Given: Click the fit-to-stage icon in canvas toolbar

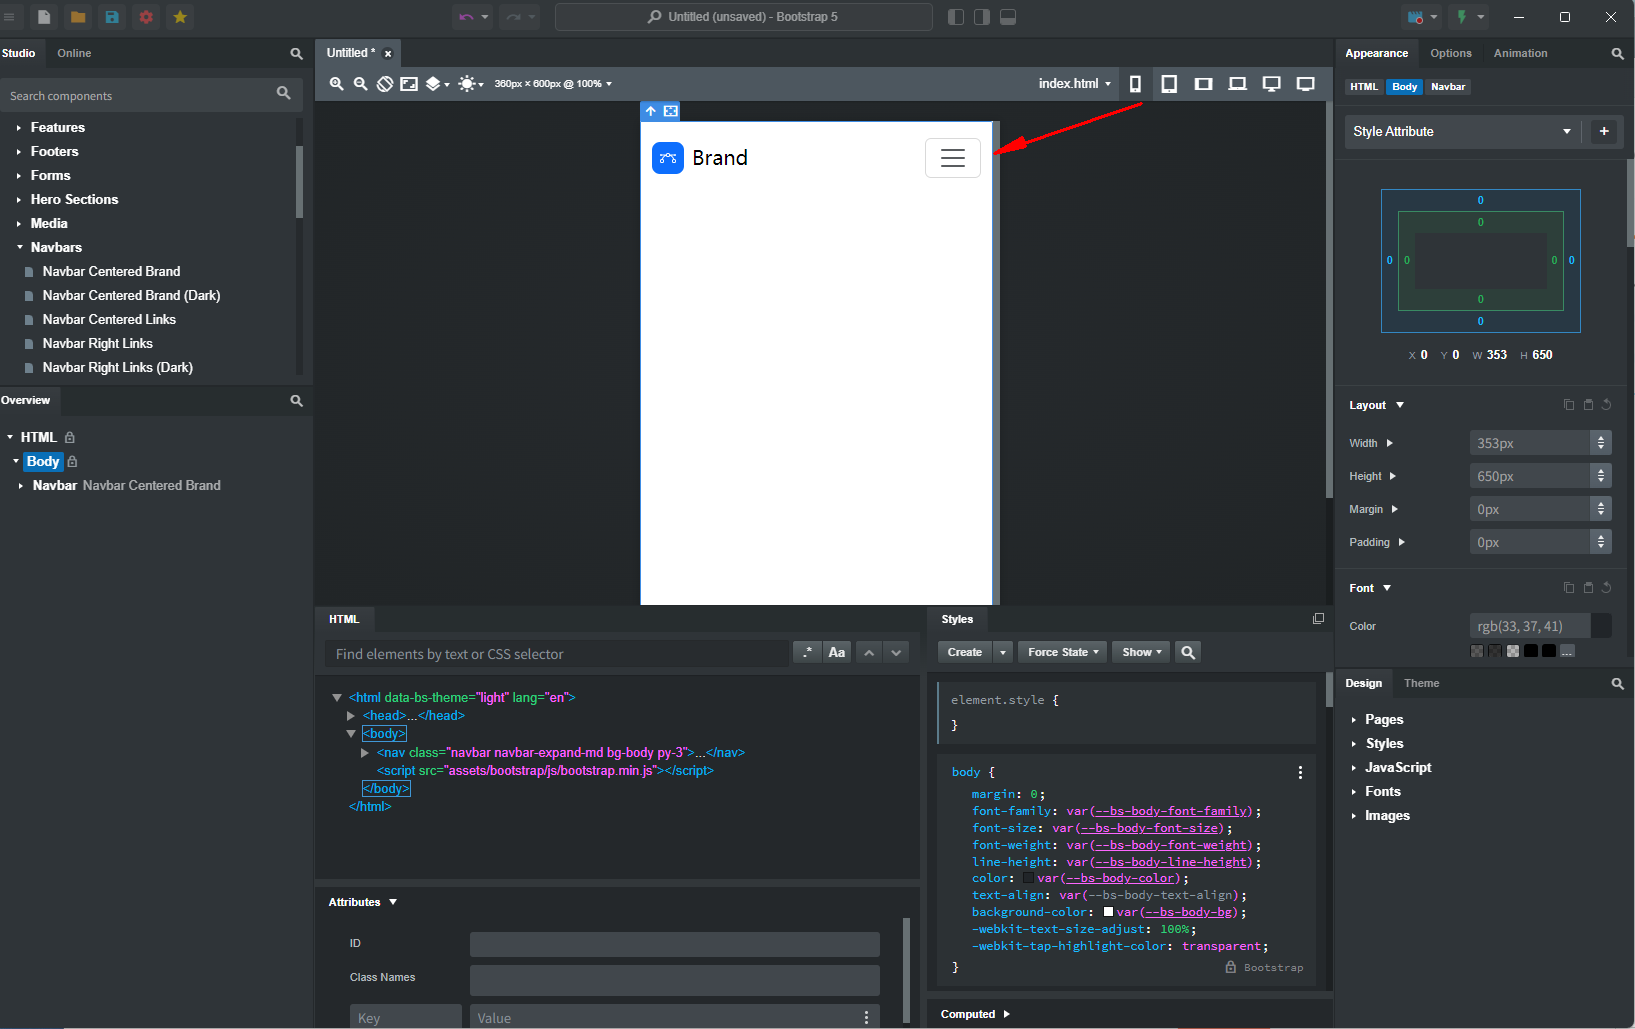Looking at the screenshot, I should [409, 84].
